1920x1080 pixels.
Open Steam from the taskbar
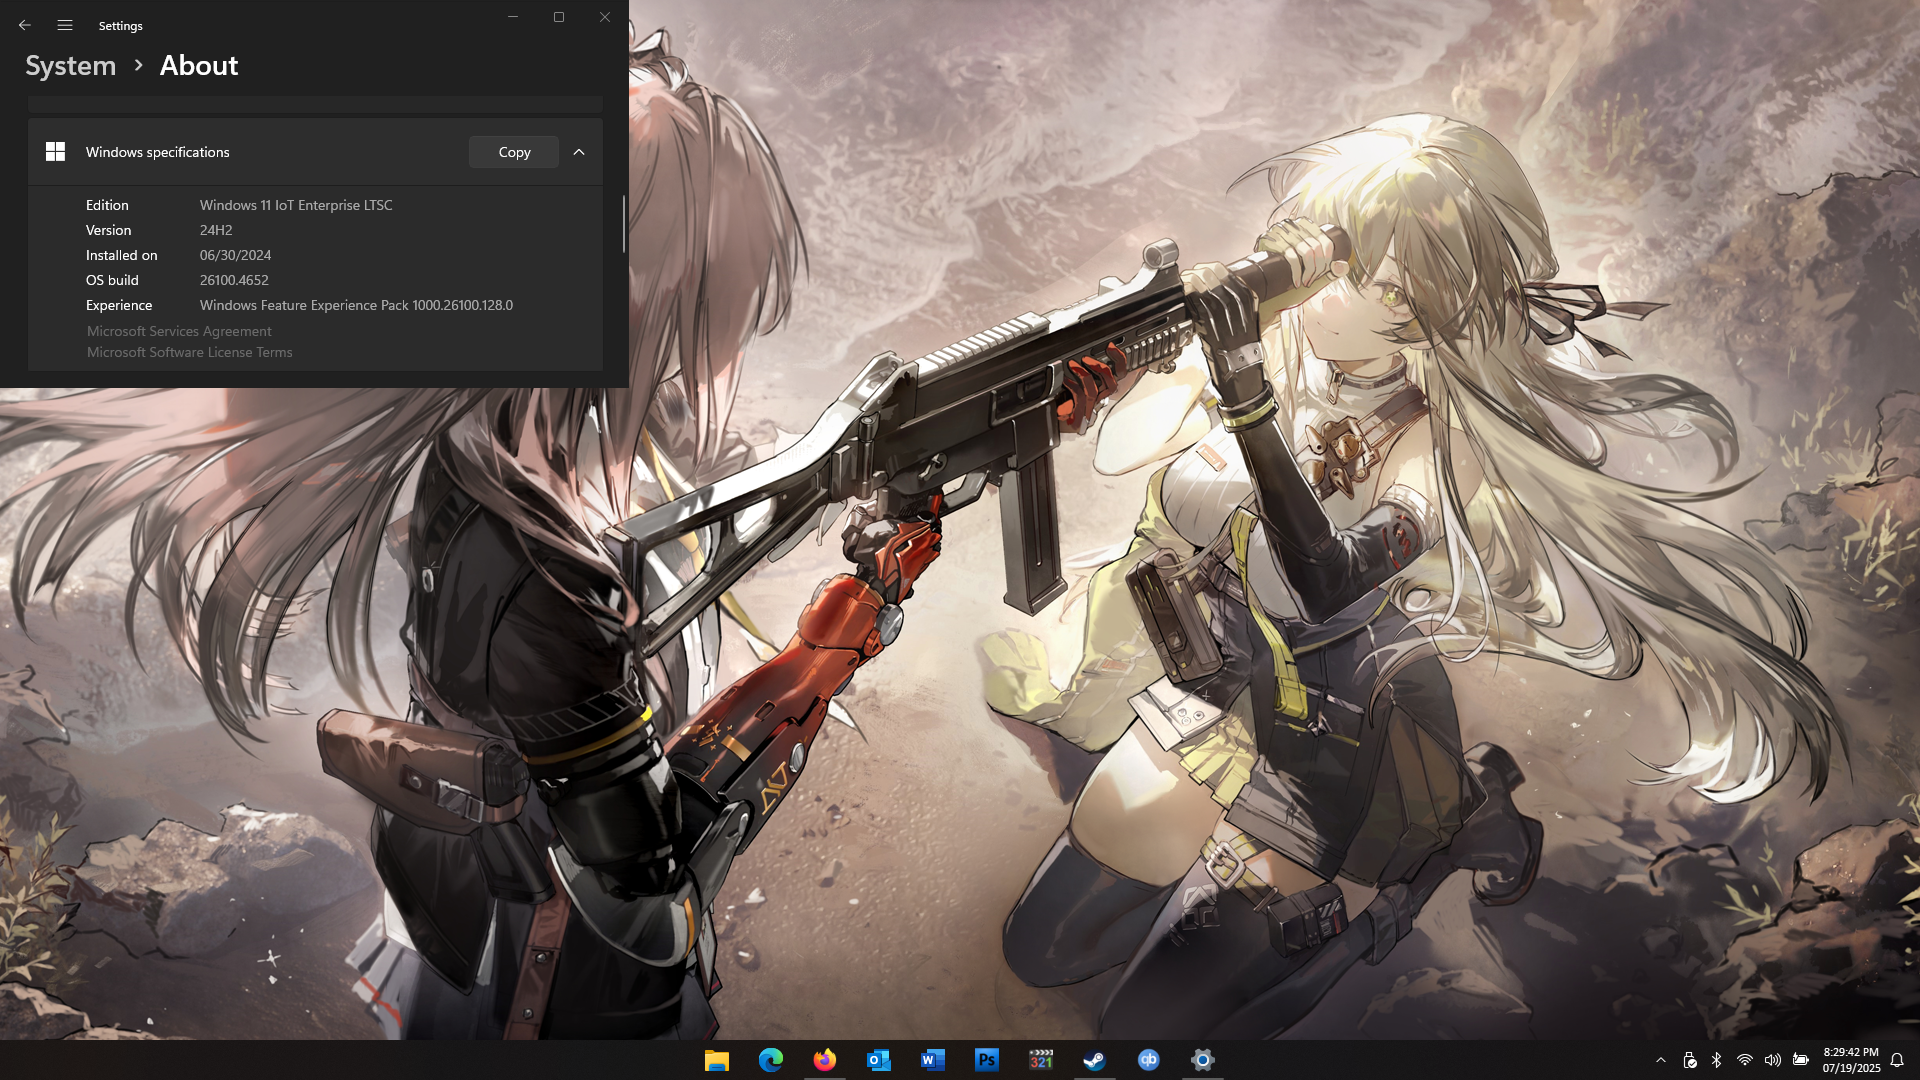[x=1095, y=1060]
